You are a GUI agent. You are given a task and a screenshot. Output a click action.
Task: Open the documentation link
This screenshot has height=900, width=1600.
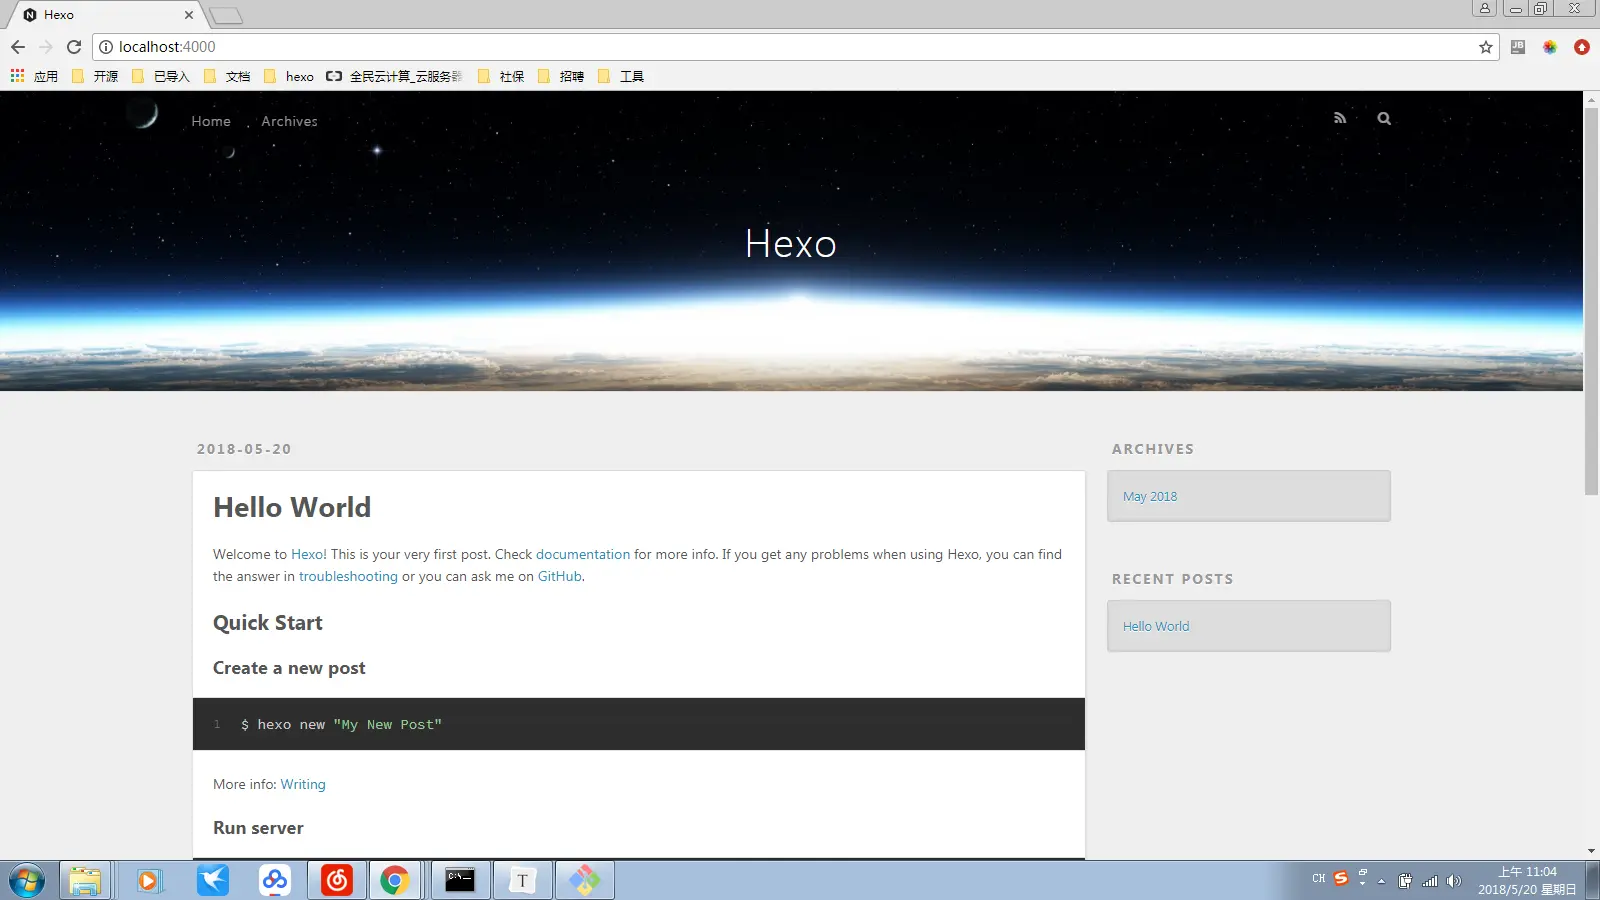click(583, 554)
